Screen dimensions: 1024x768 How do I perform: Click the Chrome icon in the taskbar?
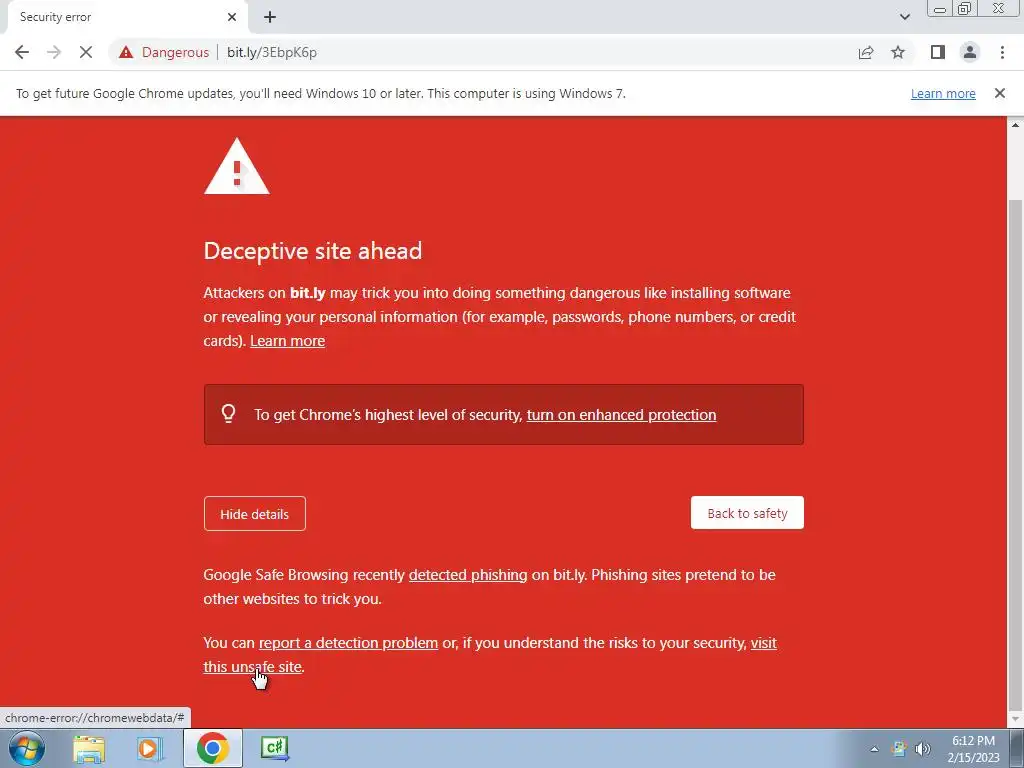pyautogui.click(x=212, y=748)
